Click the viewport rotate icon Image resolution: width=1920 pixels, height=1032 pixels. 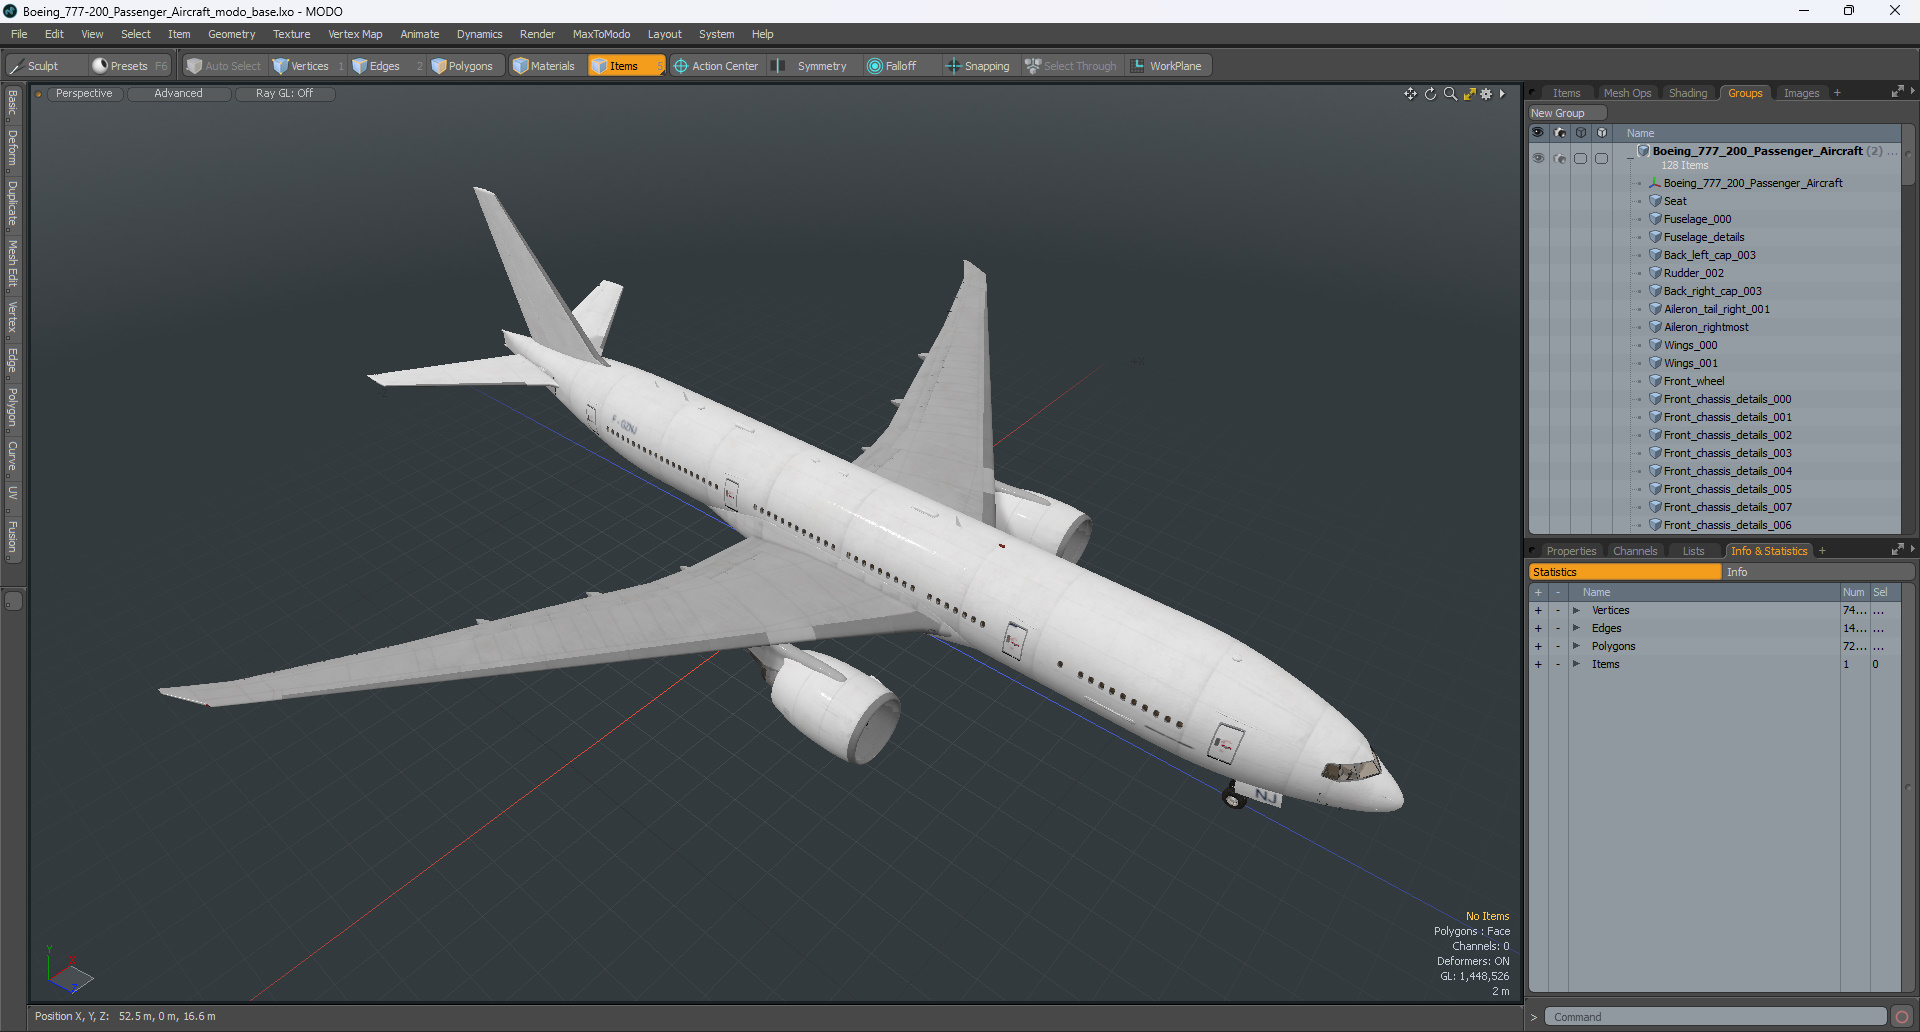click(x=1430, y=94)
